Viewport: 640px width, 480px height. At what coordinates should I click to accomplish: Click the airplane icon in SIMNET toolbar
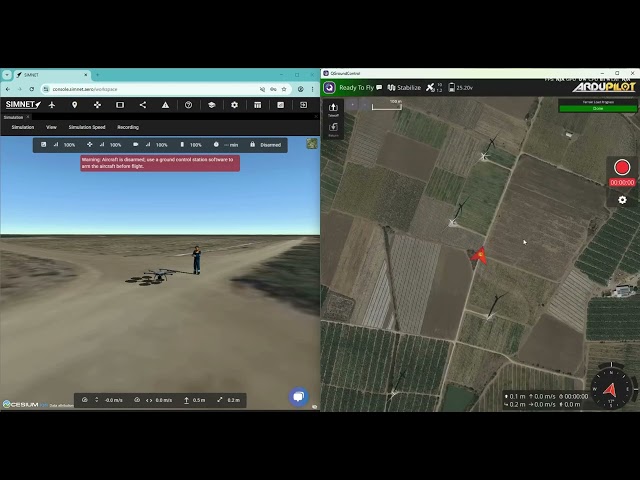click(x=52, y=105)
